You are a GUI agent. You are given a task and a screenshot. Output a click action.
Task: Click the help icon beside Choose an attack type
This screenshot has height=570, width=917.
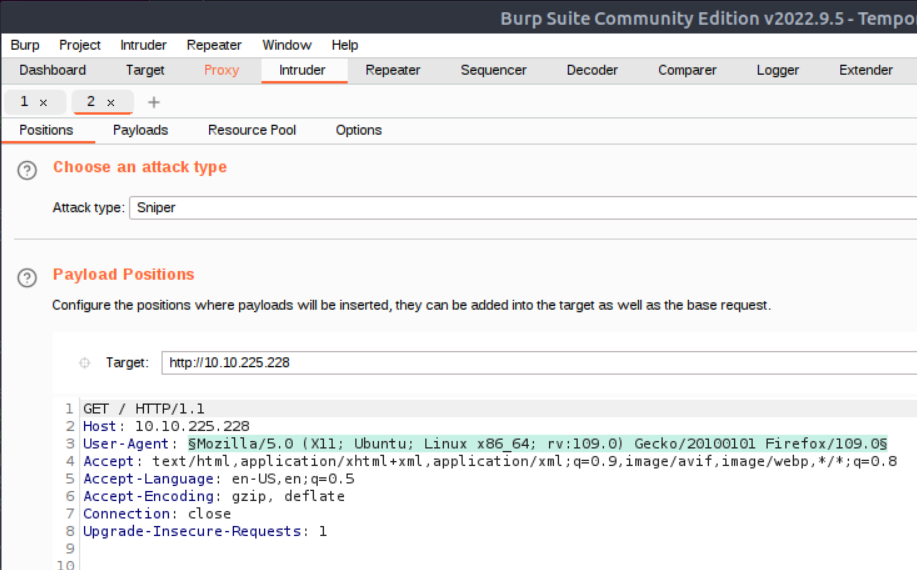(x=27, y=171)
